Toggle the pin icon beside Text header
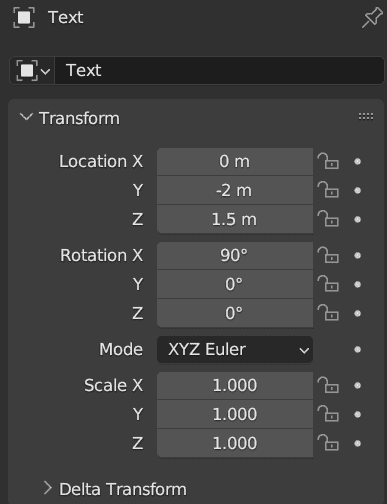This screenshot has height=504, width=387. point(372,17)
